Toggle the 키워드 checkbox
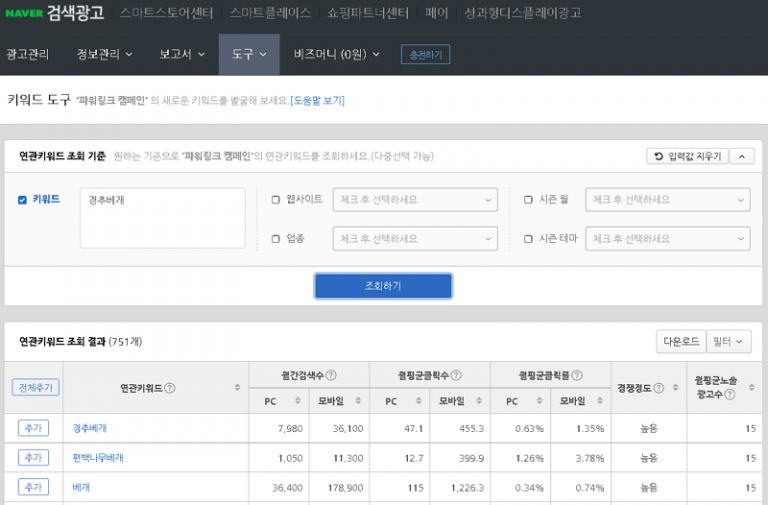 pos(22,200)
